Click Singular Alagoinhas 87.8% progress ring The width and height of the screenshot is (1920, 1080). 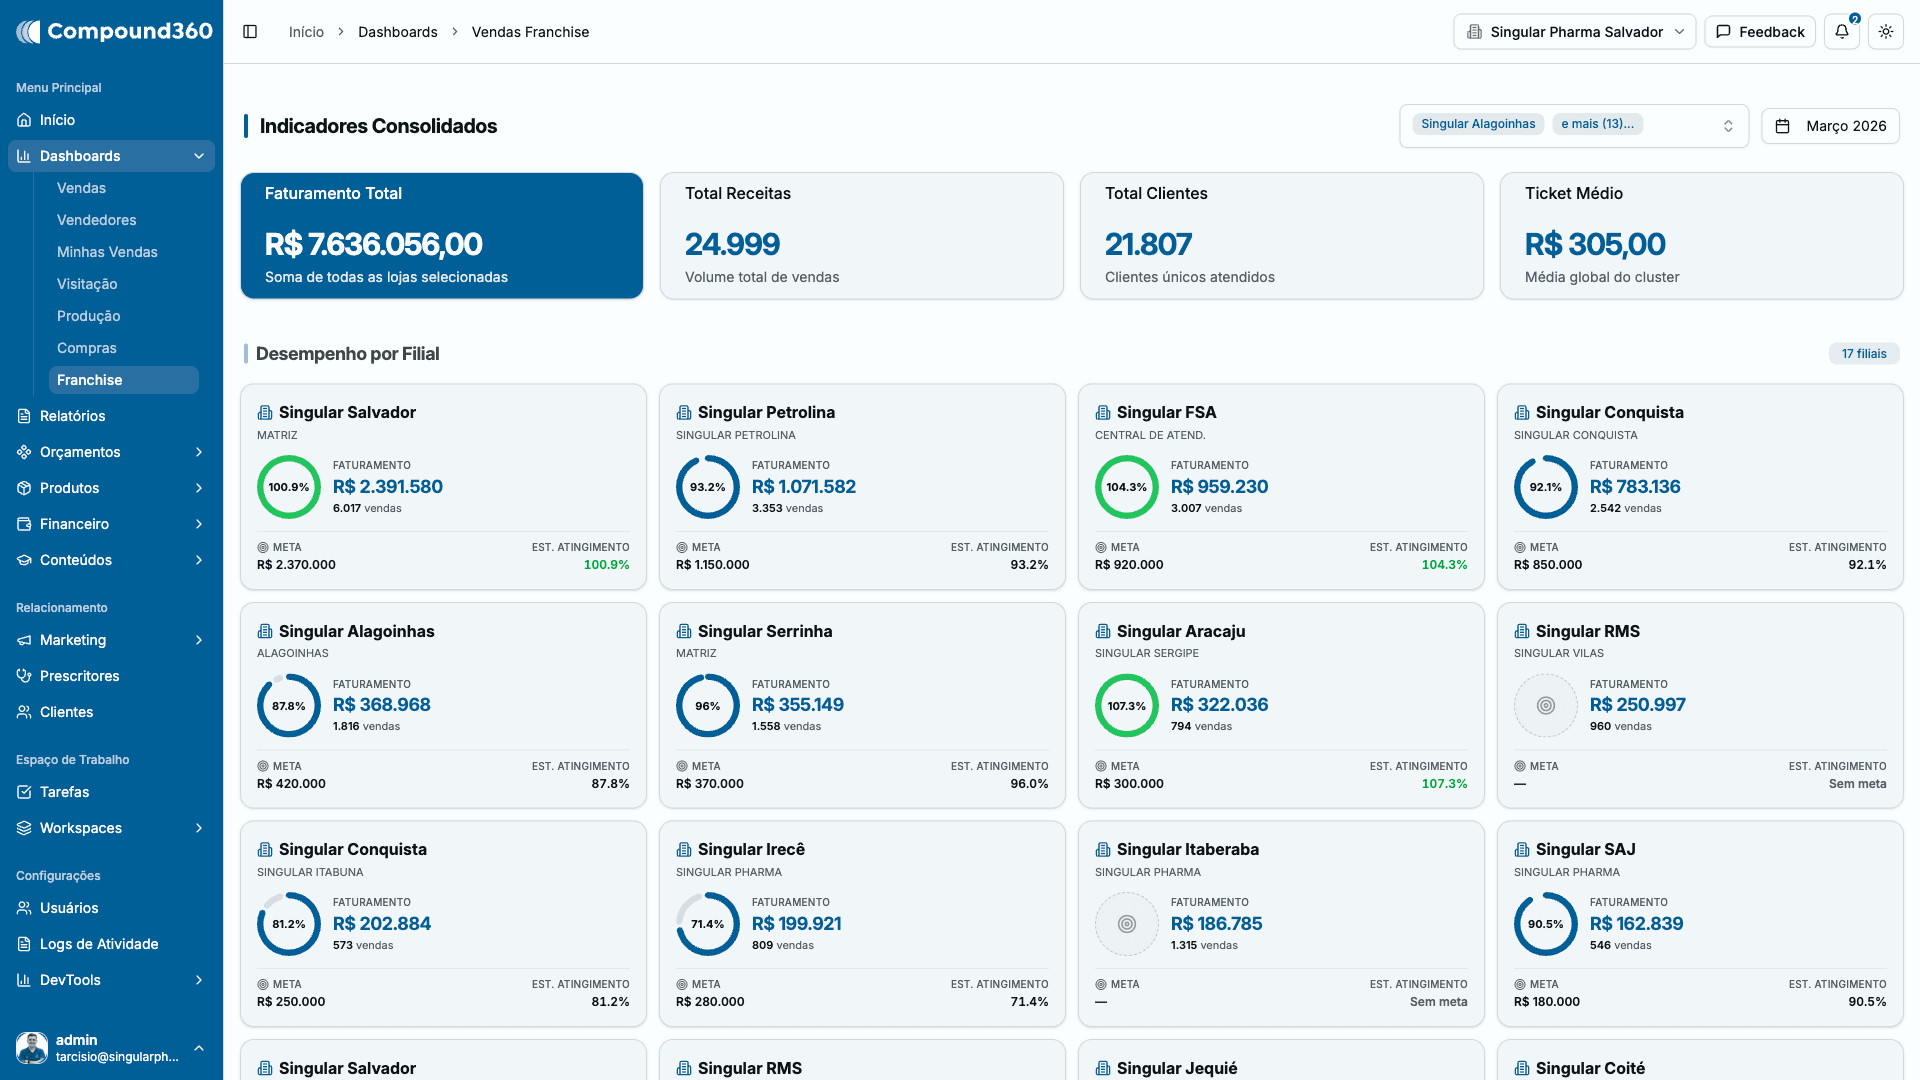[x=289, y=706]
